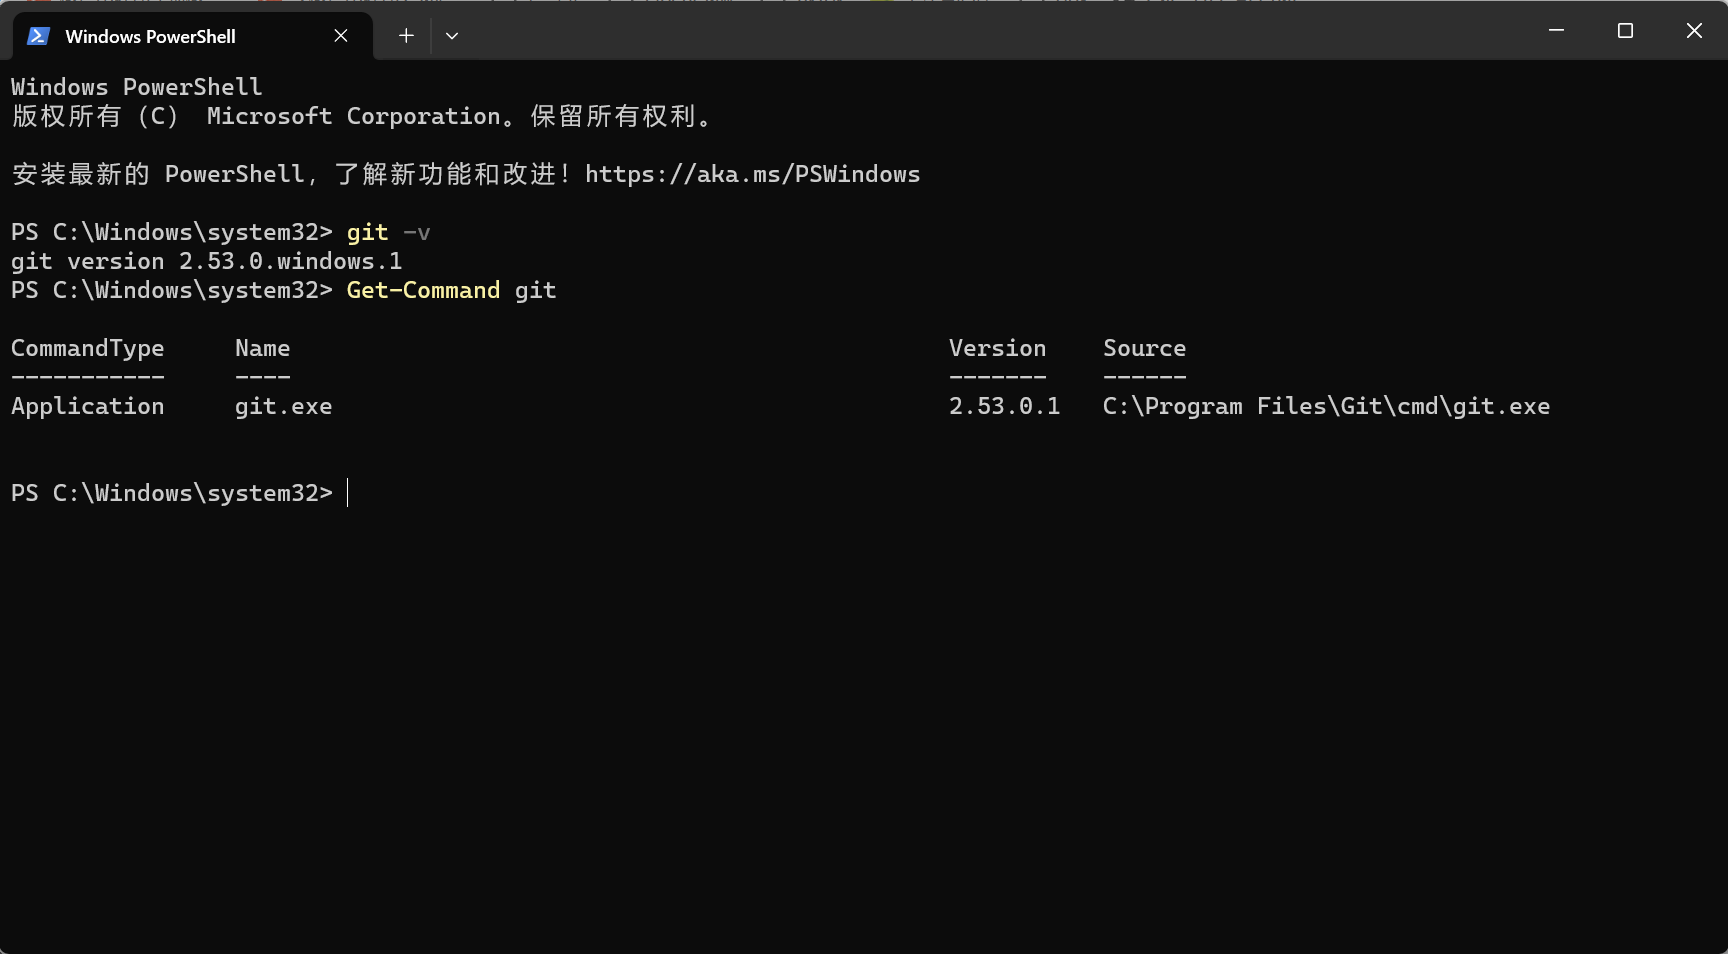Click the 'git.exe' name cell

point(284,407)
